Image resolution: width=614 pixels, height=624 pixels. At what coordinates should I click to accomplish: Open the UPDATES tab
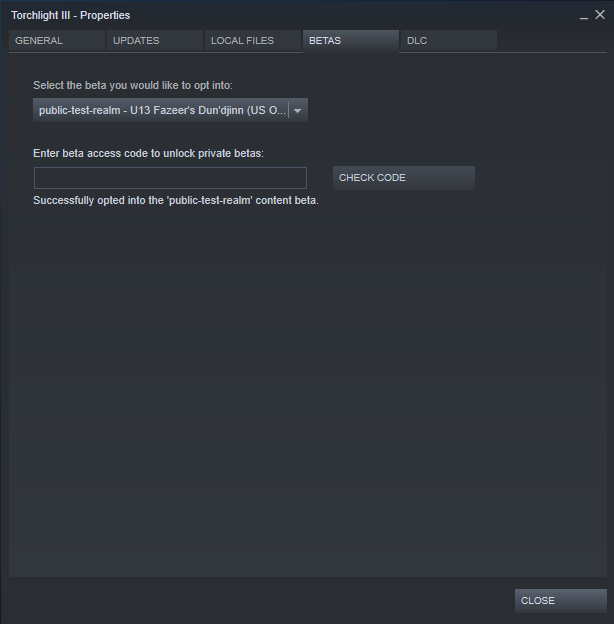click(155, 41)
